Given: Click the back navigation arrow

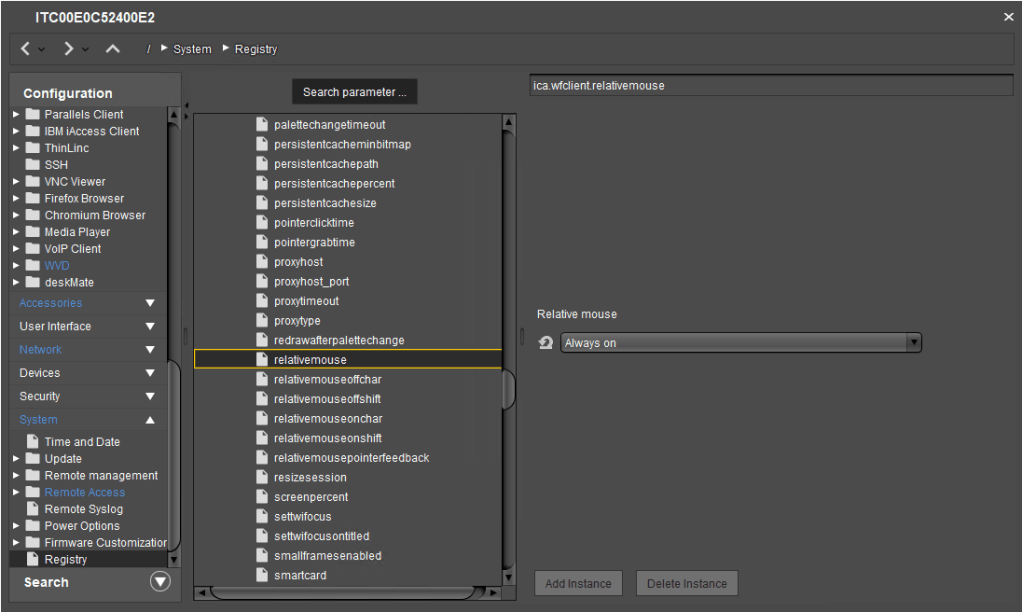Looking at the screenshot, I should point(26,49).
